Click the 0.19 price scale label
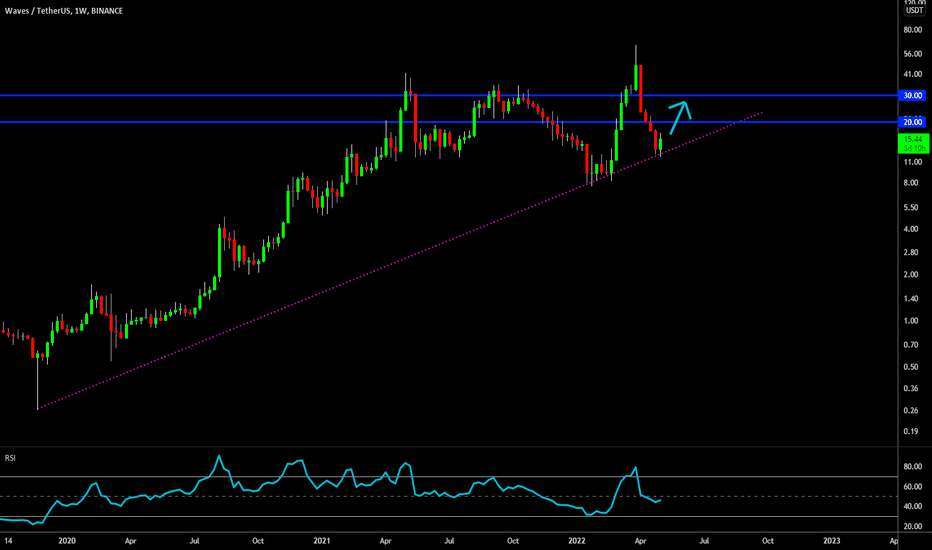 point(911,431)
